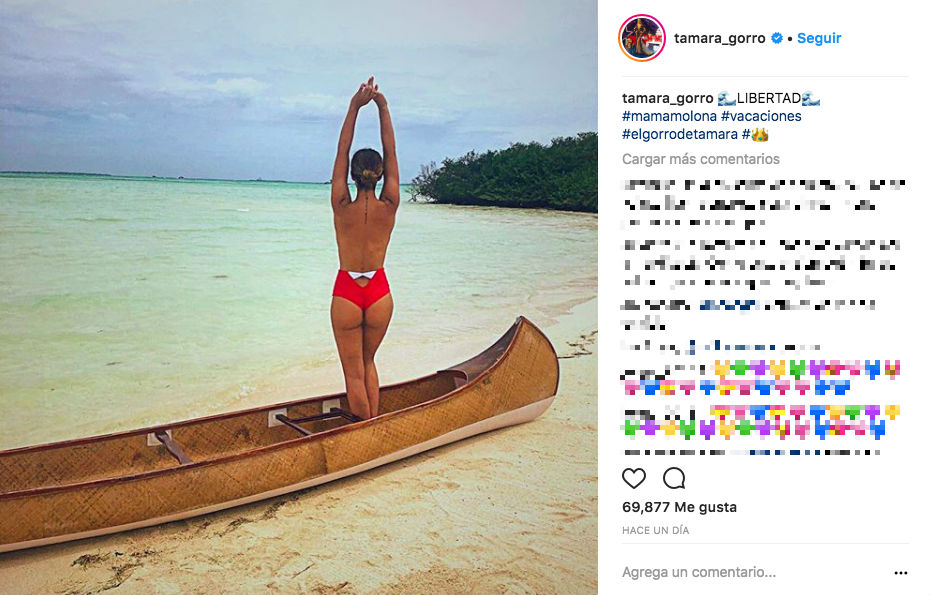Click the first blurred comment text
The image size is (930, 595).
tap(764, 203)
